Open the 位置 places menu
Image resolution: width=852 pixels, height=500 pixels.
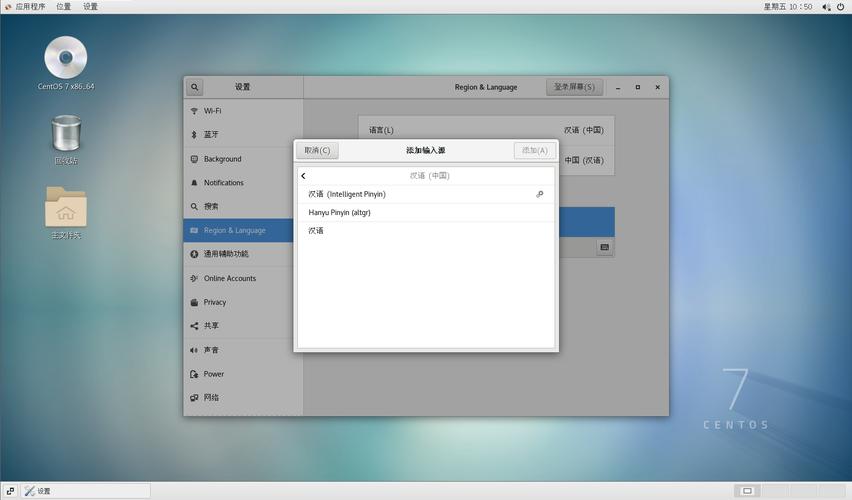coord(64,7)
